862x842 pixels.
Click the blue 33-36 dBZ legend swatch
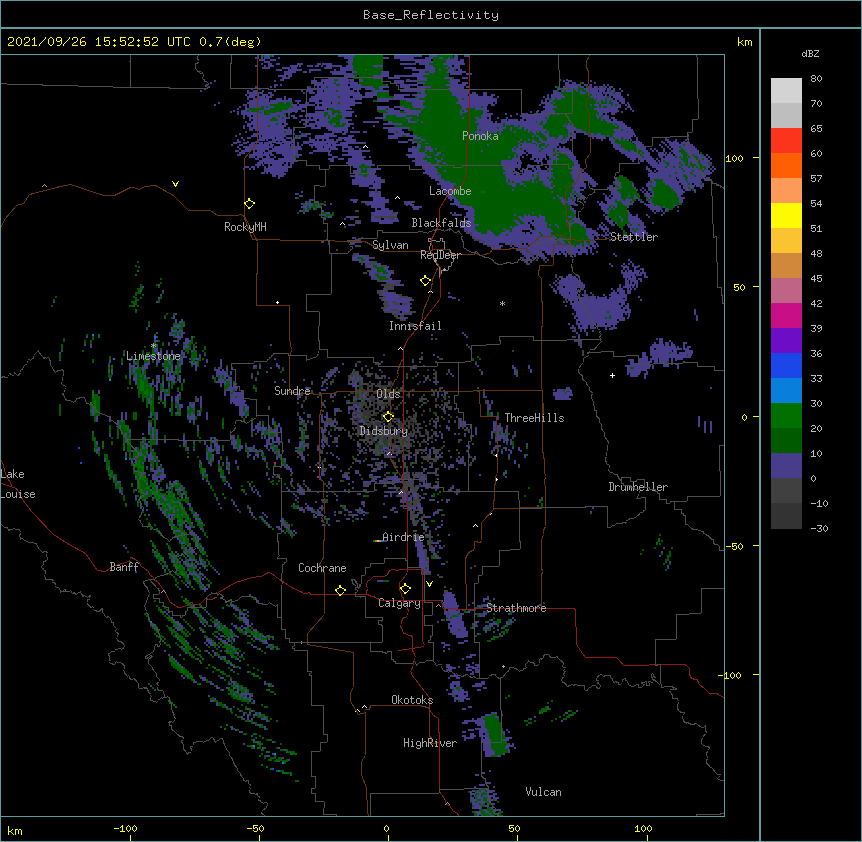(786, 365)
